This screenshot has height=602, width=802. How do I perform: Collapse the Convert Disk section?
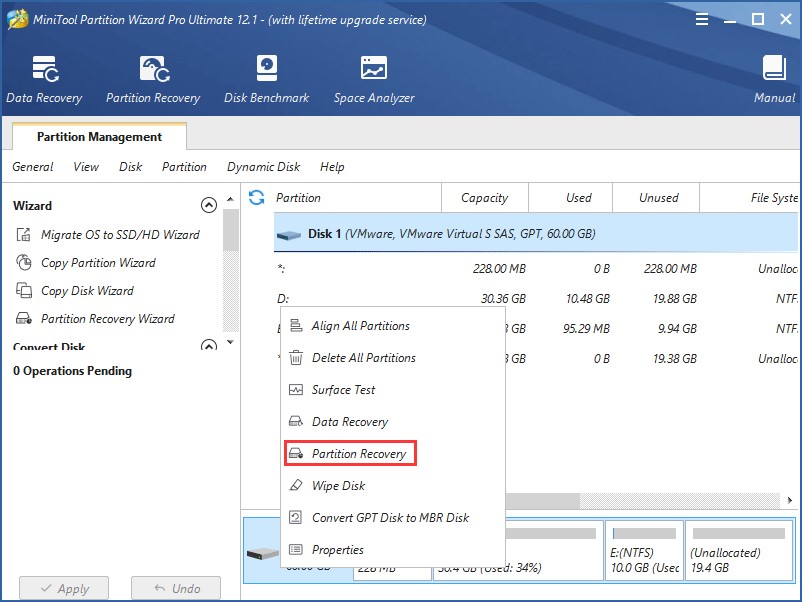point(209,346)
